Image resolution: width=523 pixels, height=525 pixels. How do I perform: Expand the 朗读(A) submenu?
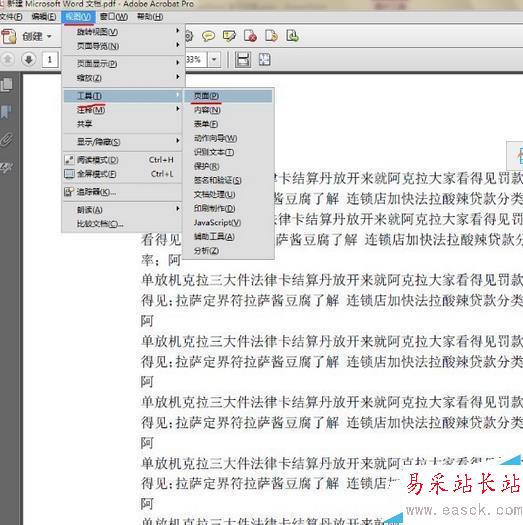pos(123,210)
